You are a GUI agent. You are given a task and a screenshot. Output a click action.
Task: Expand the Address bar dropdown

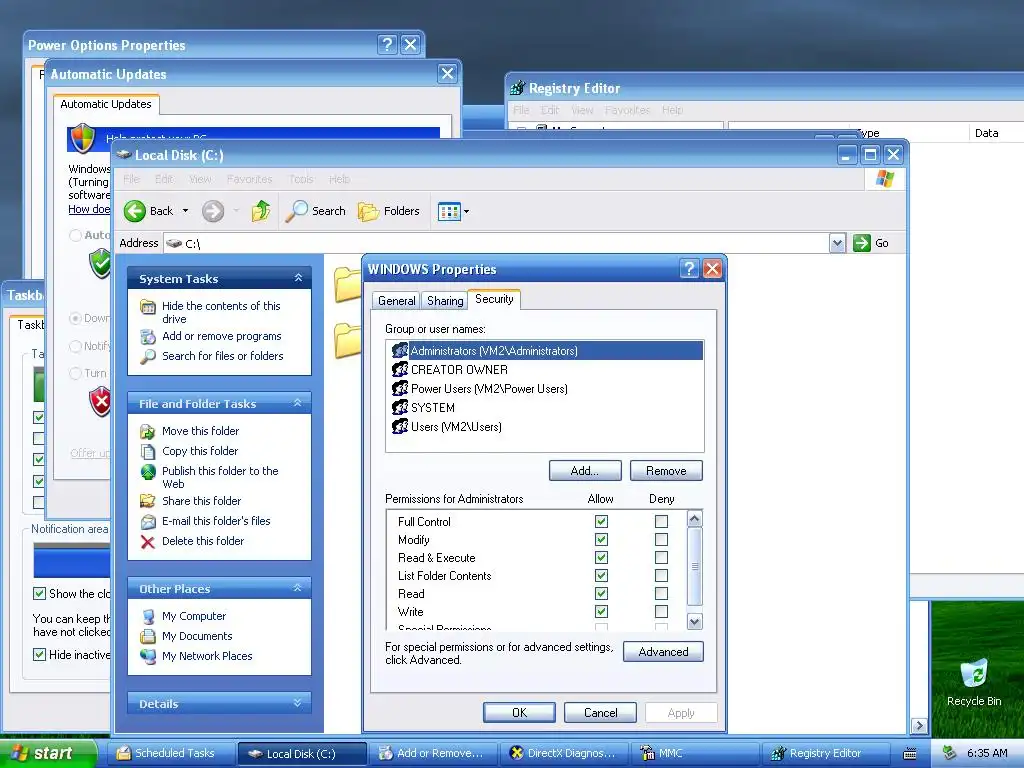(837, 244)
